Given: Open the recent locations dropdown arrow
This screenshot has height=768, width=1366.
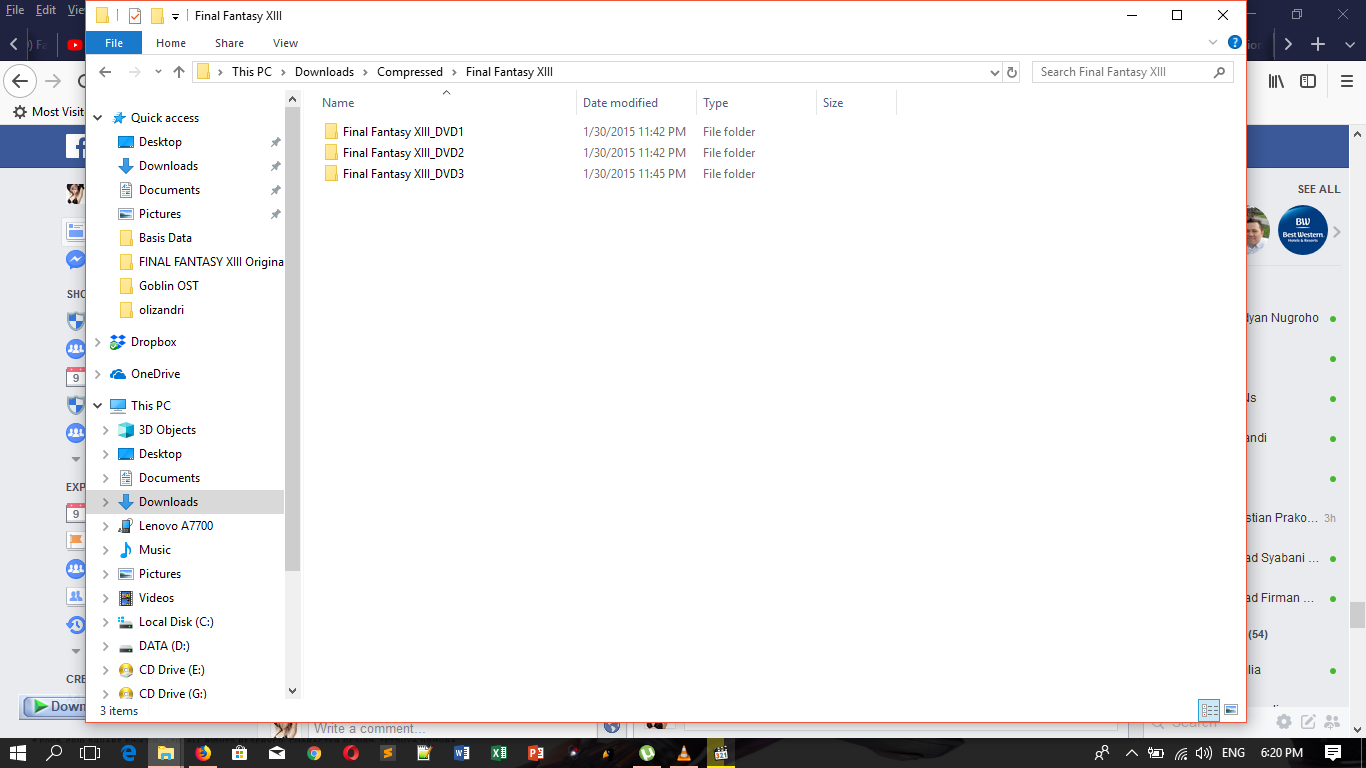Looking at the screenshot, I should click(x=158, y=72).
